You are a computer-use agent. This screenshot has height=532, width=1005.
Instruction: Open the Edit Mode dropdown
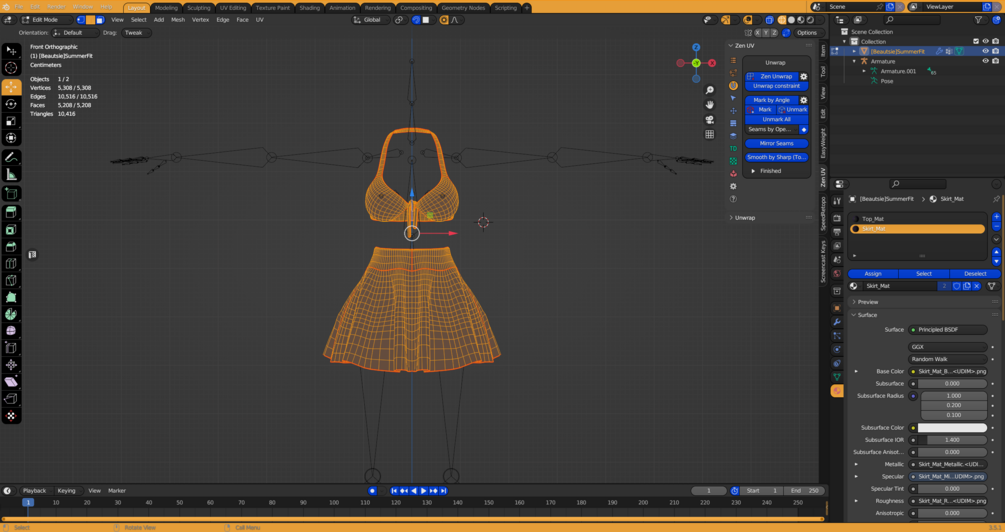click(46, 20)
